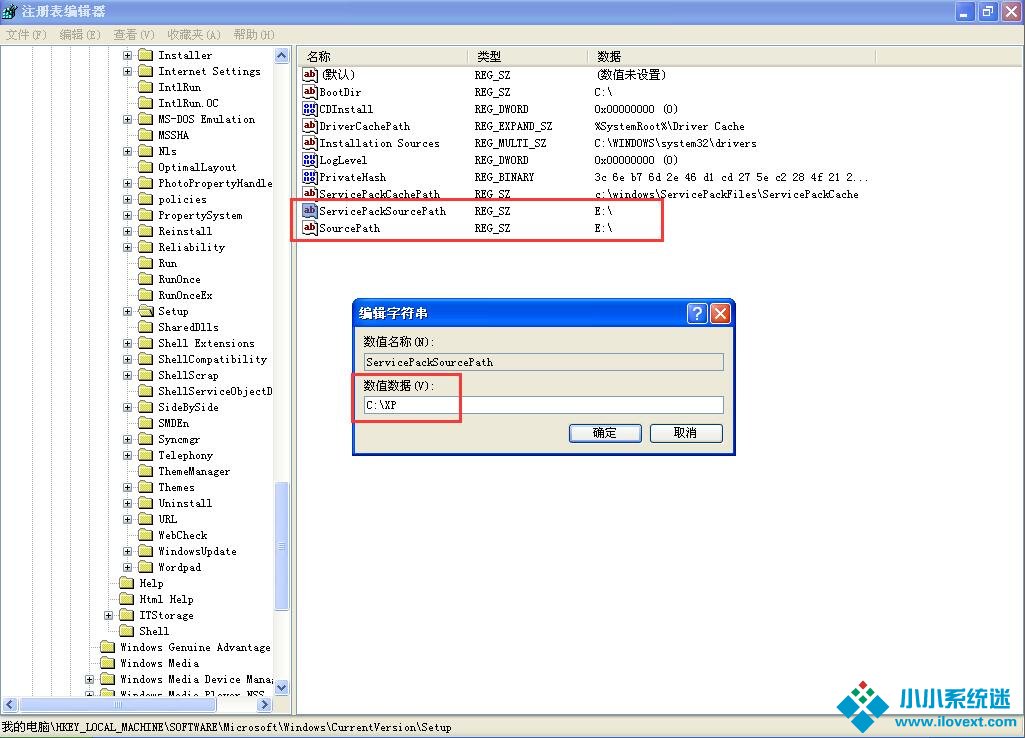Click the tree scroll up arrow

(282, 56)
